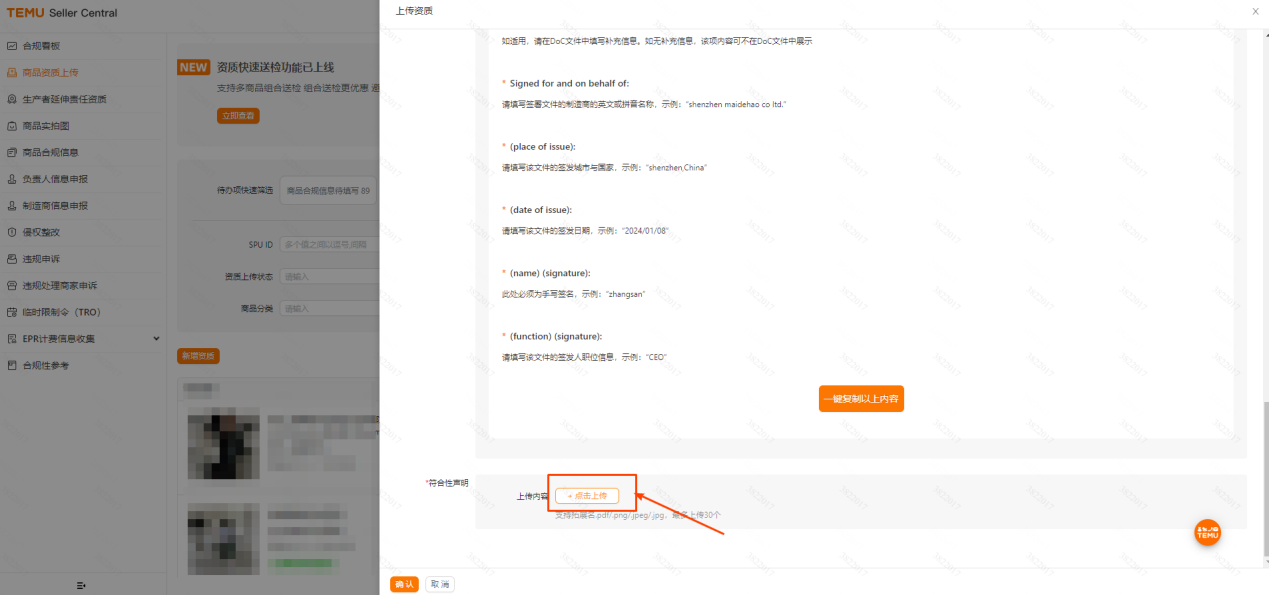Screen dimensions: 1269x595
Task: Close the 上传资质 dialog with X
Action: pos(1255,11)
